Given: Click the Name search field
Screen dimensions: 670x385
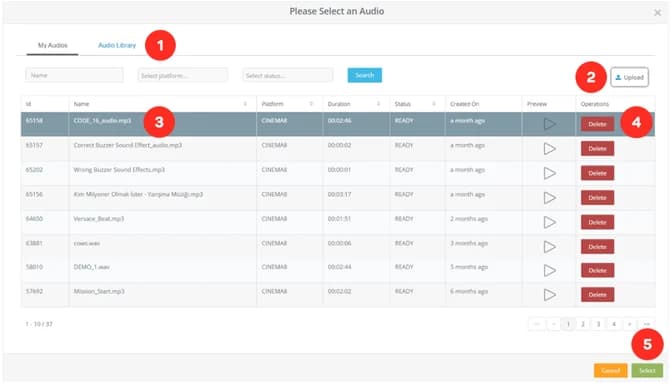Looking at the screenshot, I should 74,75.
